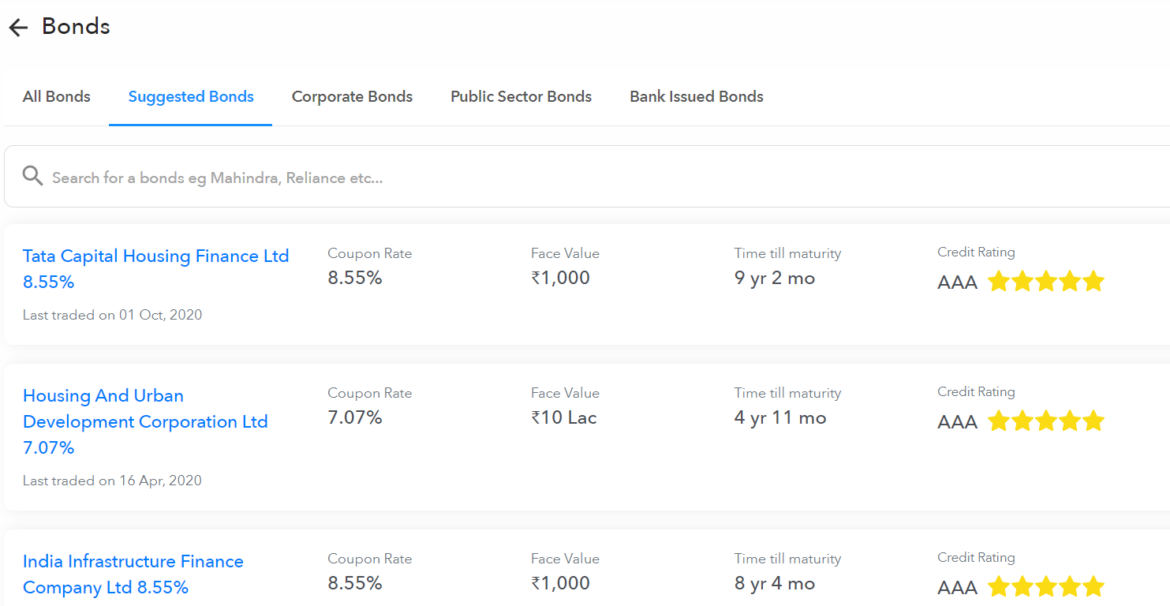The image size is (1170, 606).
Task: Click the bond search input field
Action: (x=400, y=176)
